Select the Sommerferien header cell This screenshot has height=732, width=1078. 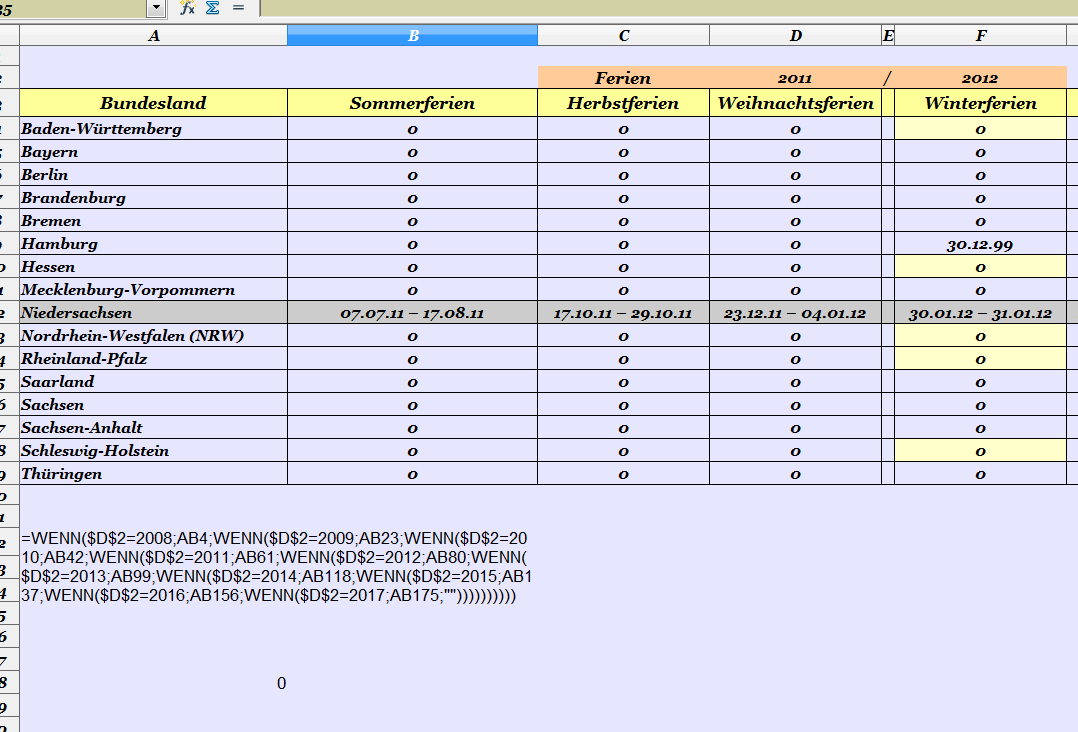[412, 103]
